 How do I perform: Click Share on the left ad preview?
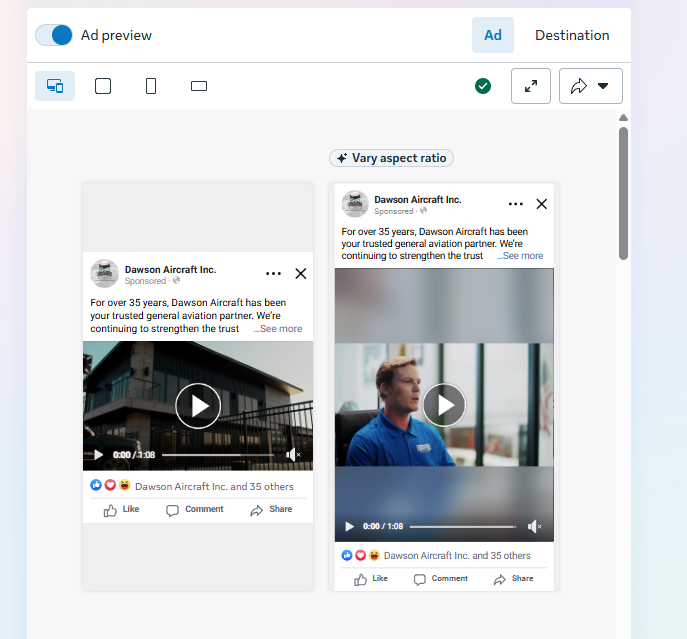271,510
